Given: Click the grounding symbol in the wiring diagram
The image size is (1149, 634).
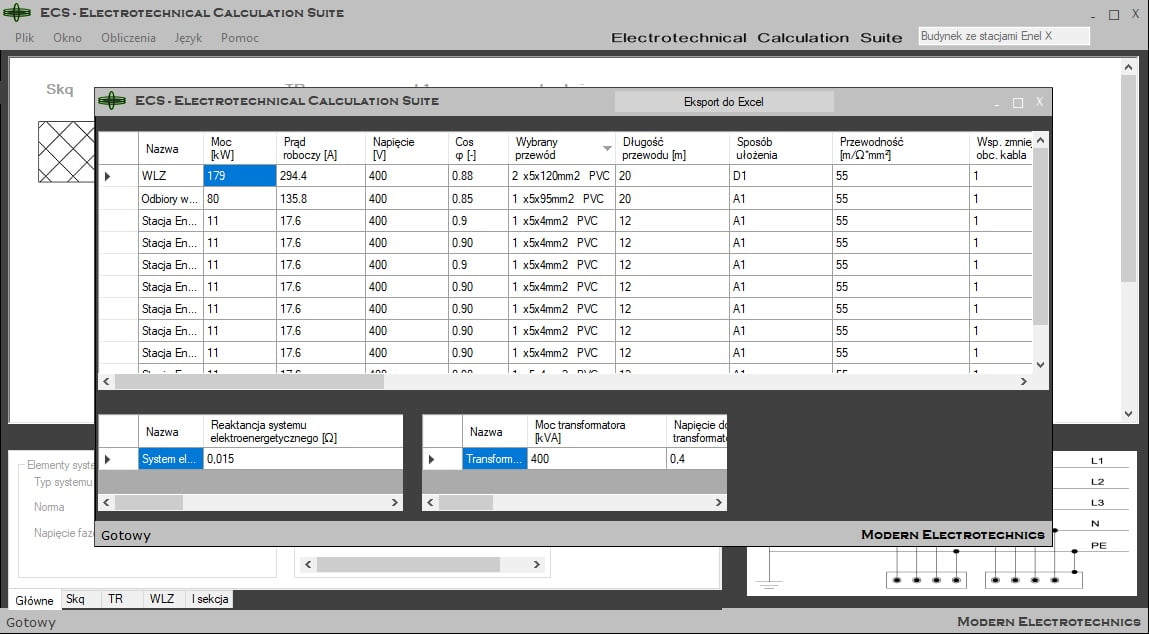Looking at the screenshot, I should pyautogui.click(x=769, y=583).
